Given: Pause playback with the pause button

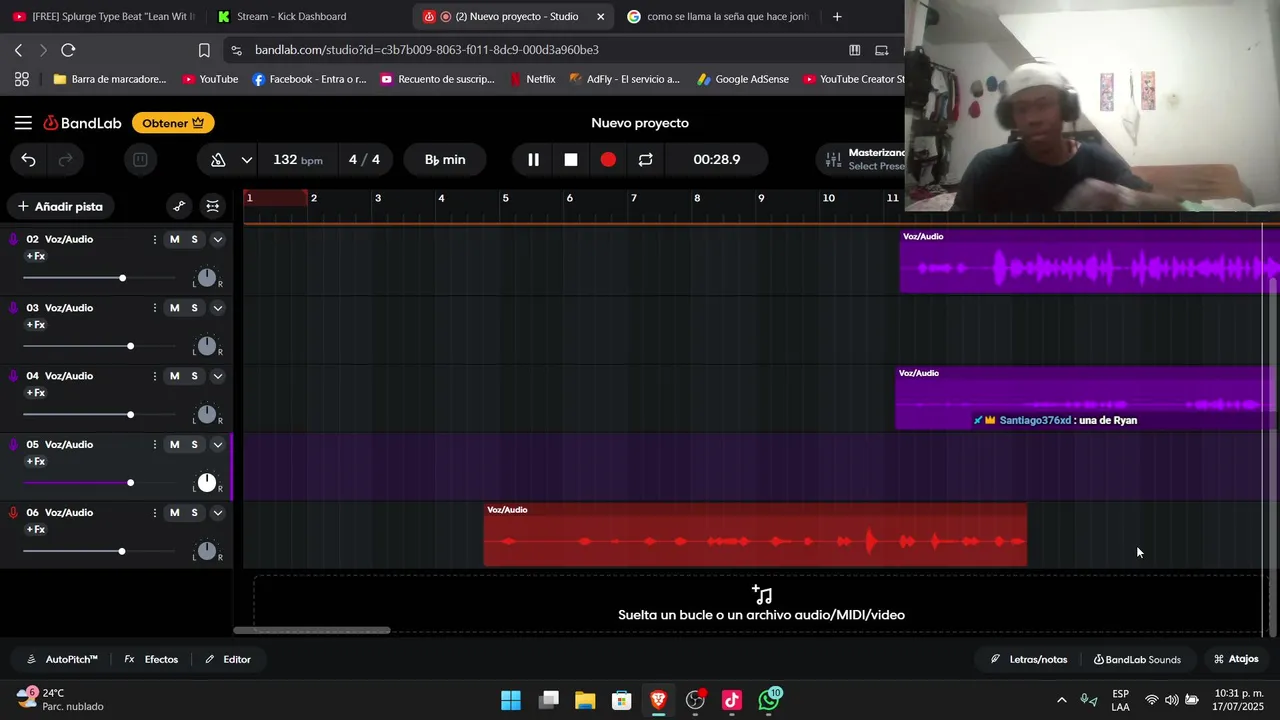Looking at the screenshot, I should (x=533, y=160).
